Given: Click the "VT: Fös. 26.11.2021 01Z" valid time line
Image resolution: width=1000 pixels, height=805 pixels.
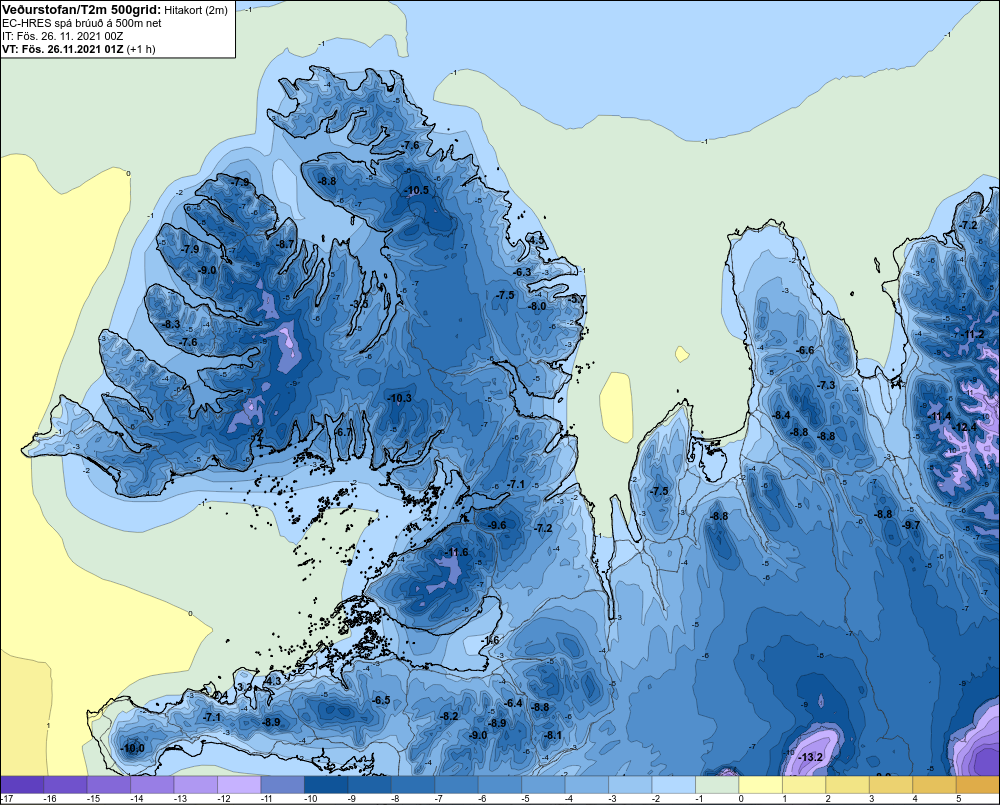Looking at the screenshot, I should [62, 49].
